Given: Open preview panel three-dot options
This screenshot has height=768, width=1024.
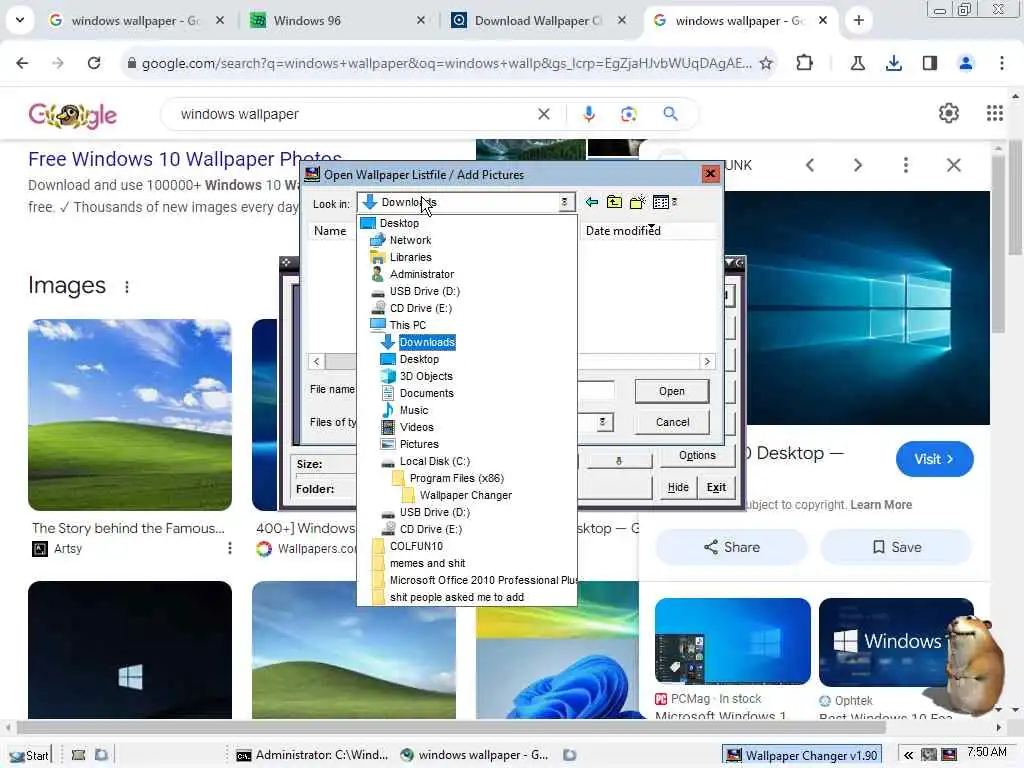Looking at the screenshot, I should (905, 165).
